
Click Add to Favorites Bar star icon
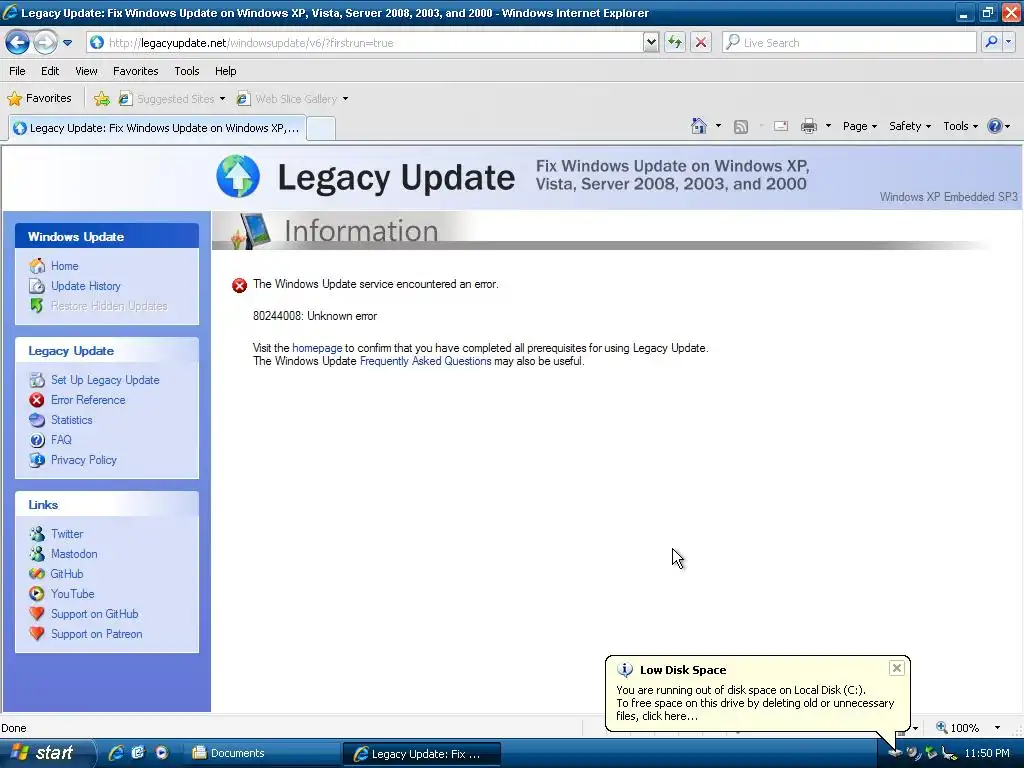click(101, 99)
